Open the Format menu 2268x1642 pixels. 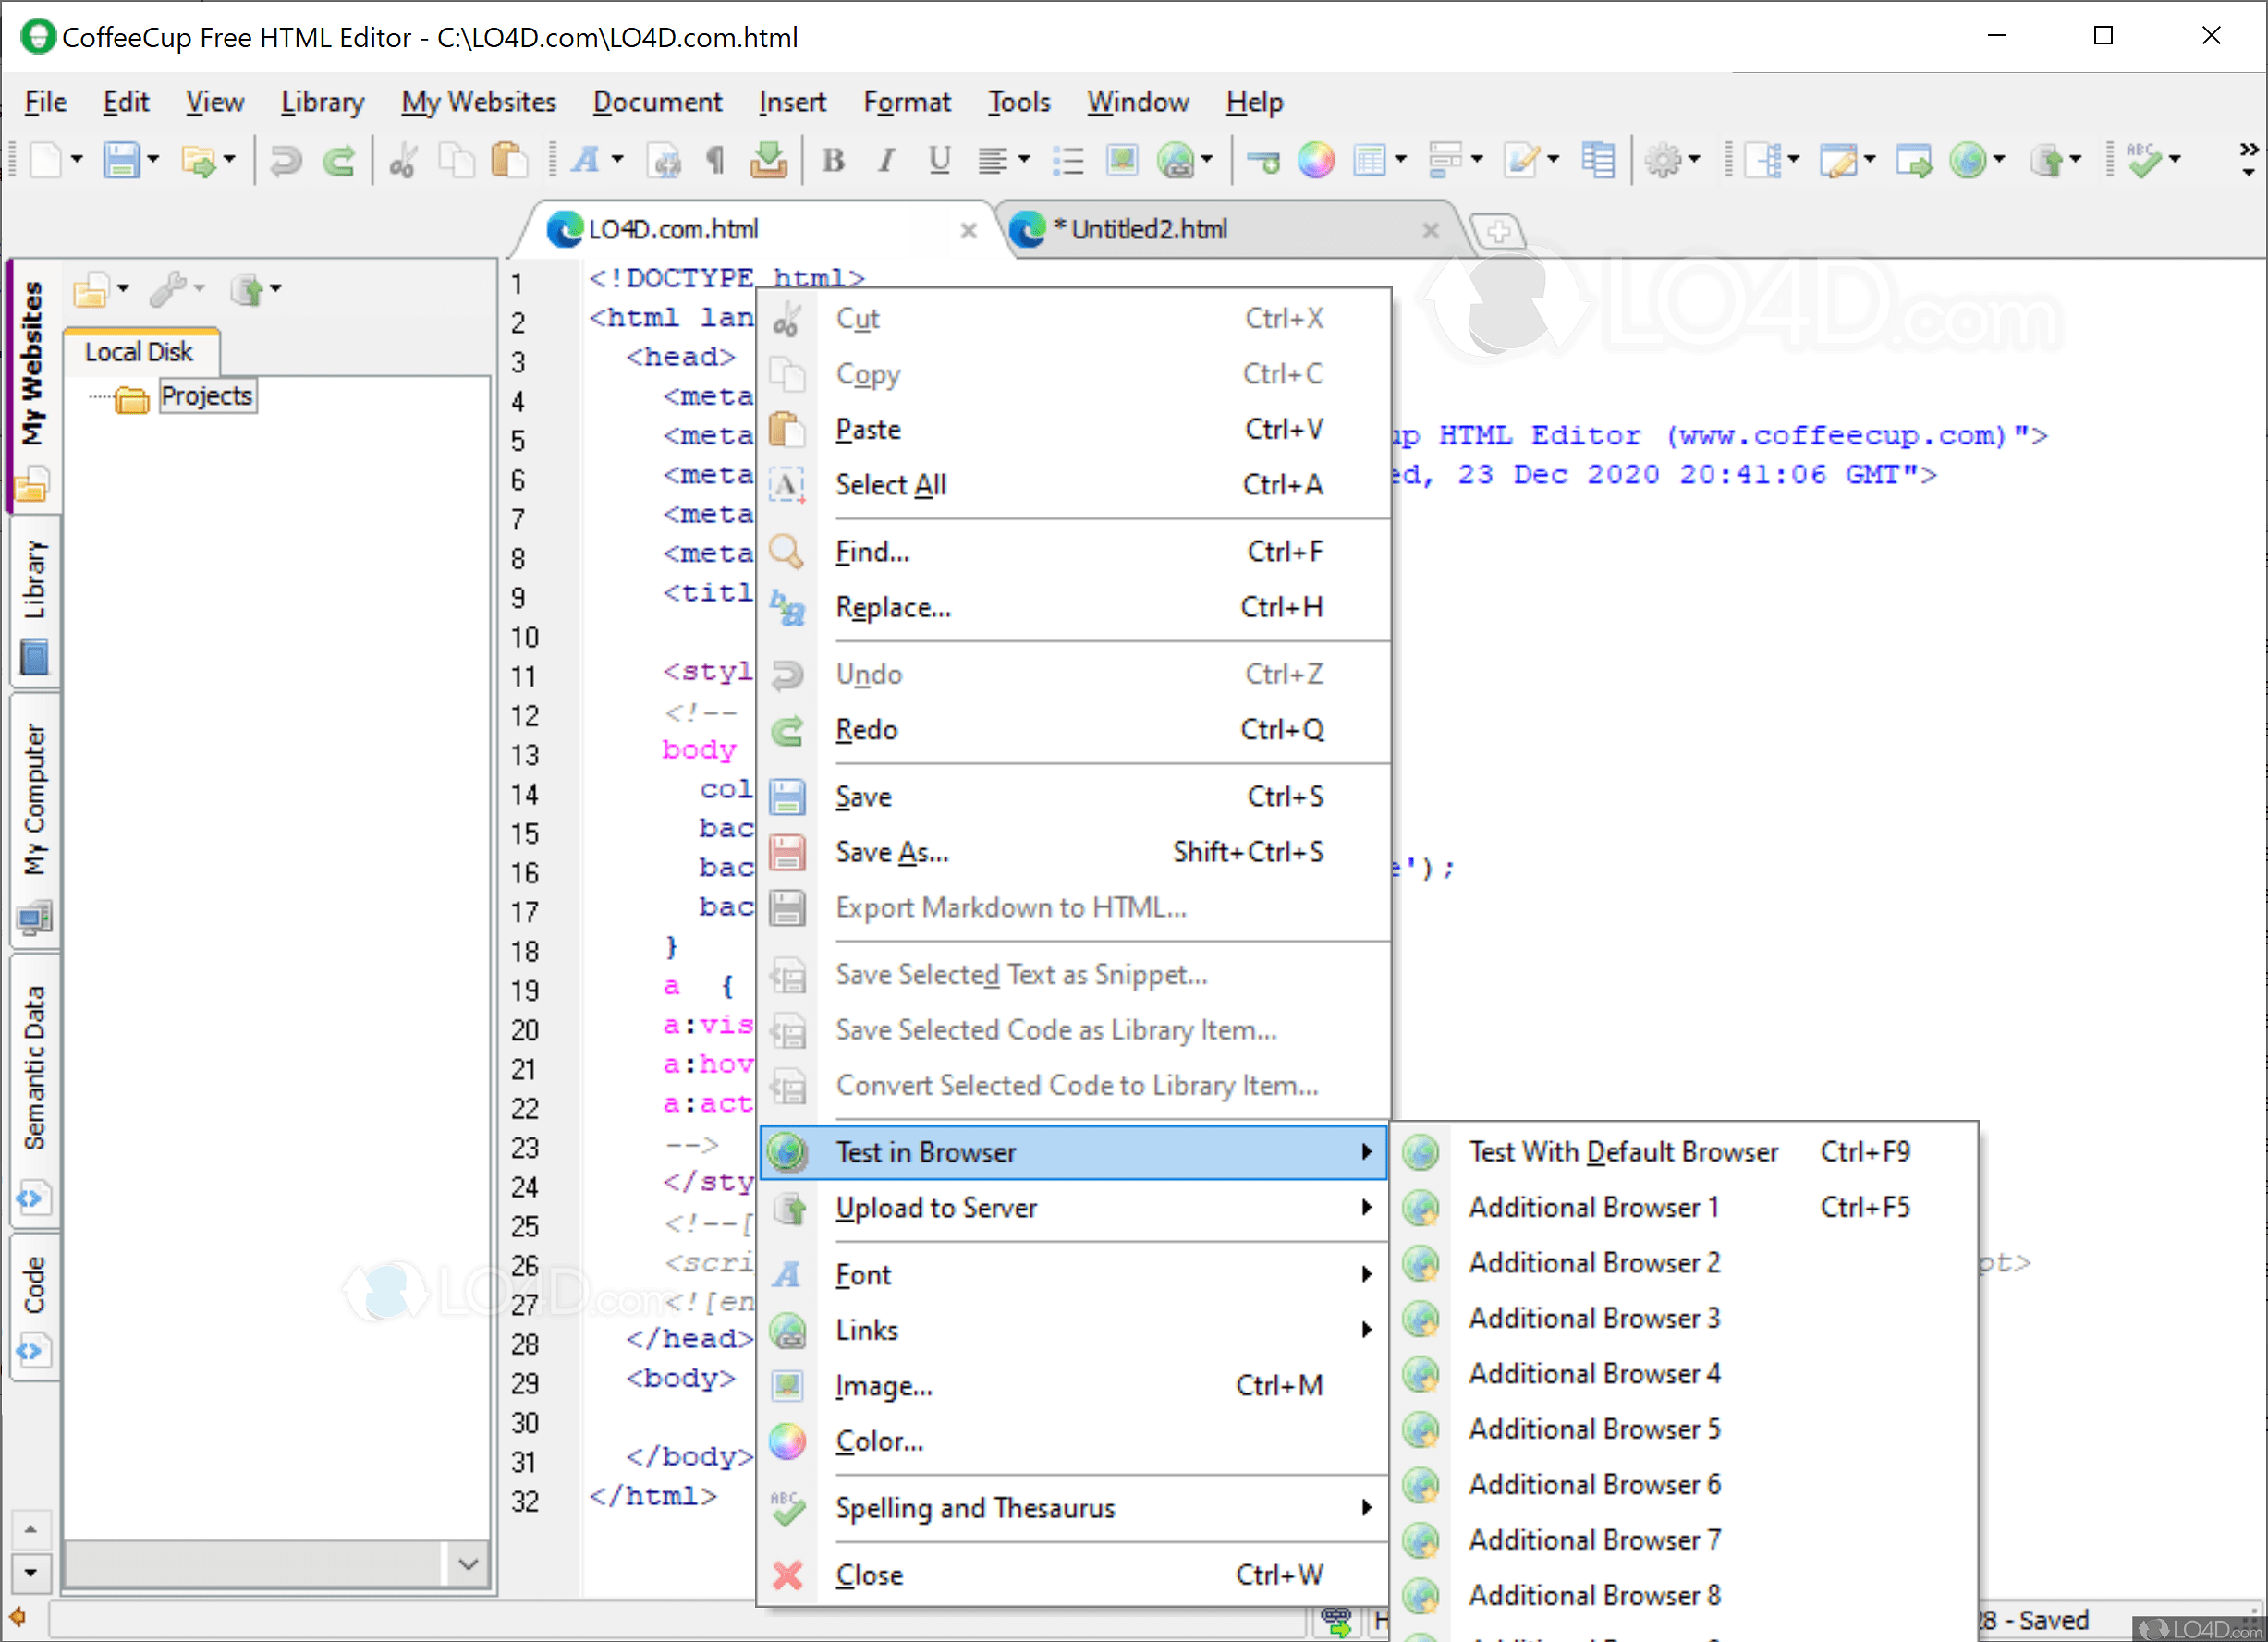(907, 102)
